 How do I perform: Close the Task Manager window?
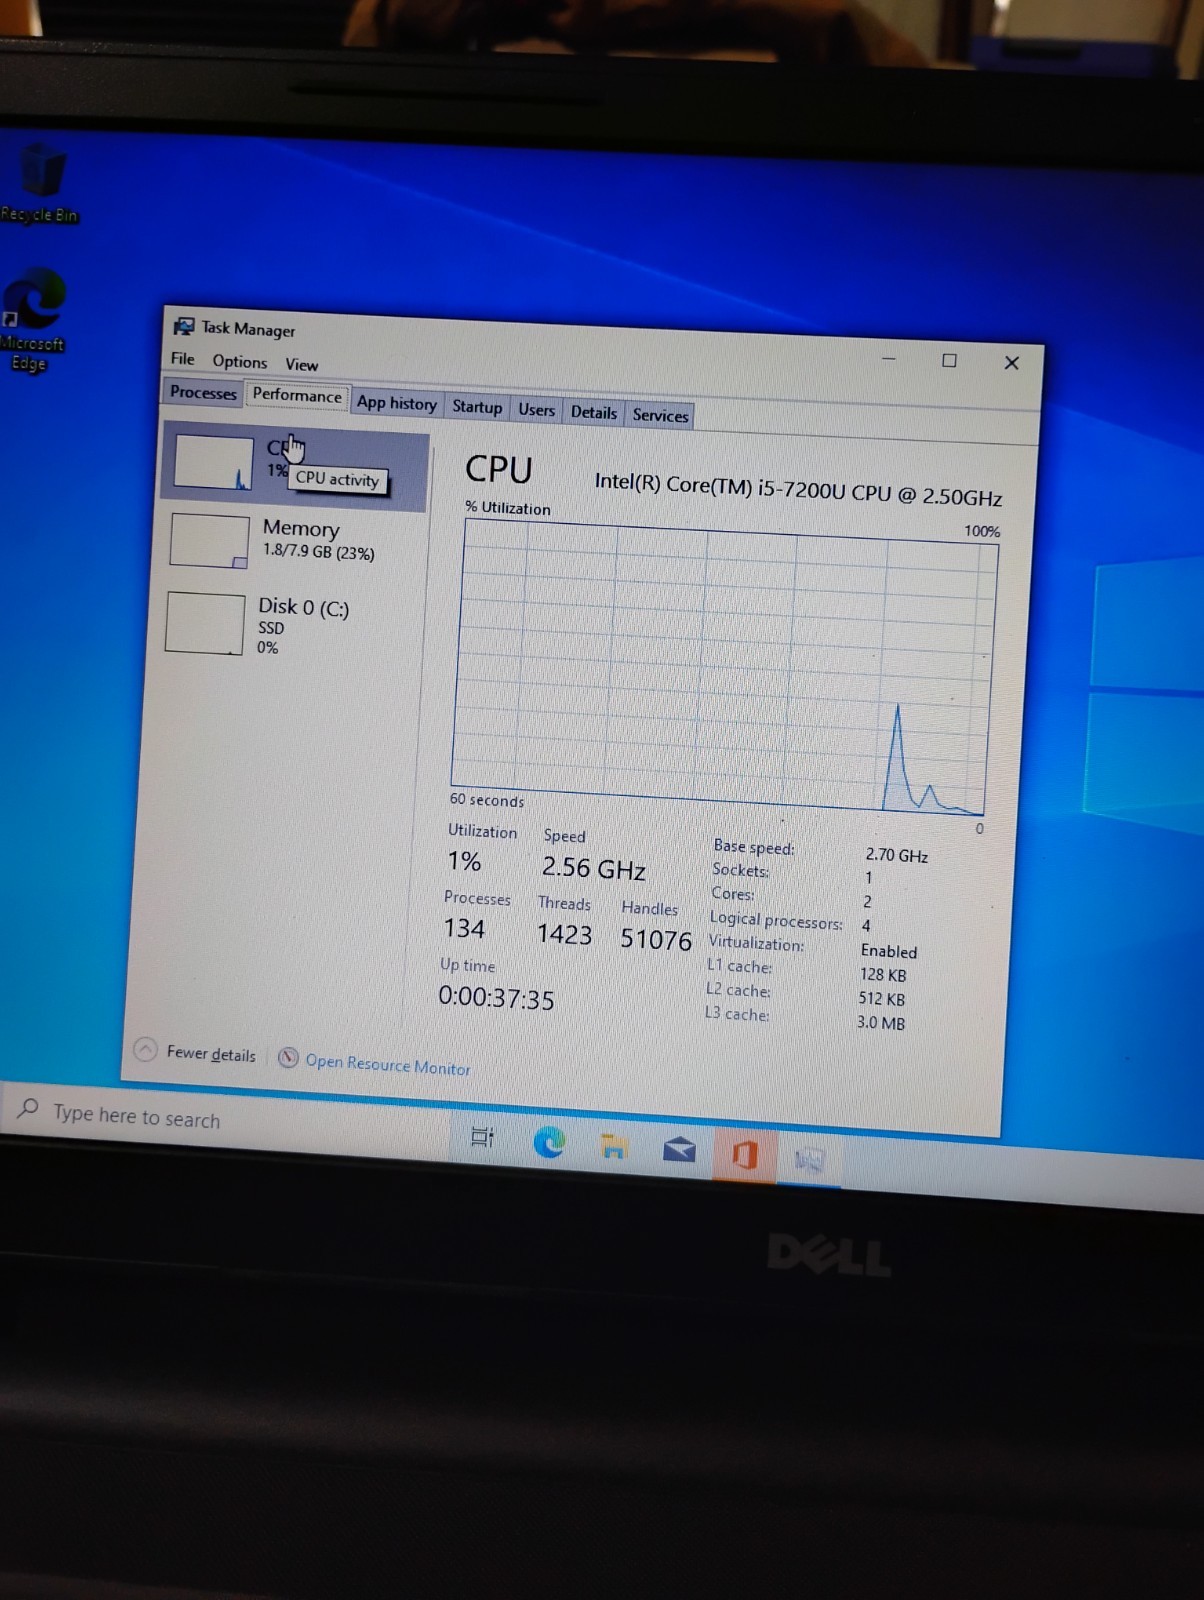(x=1012, y=363)
